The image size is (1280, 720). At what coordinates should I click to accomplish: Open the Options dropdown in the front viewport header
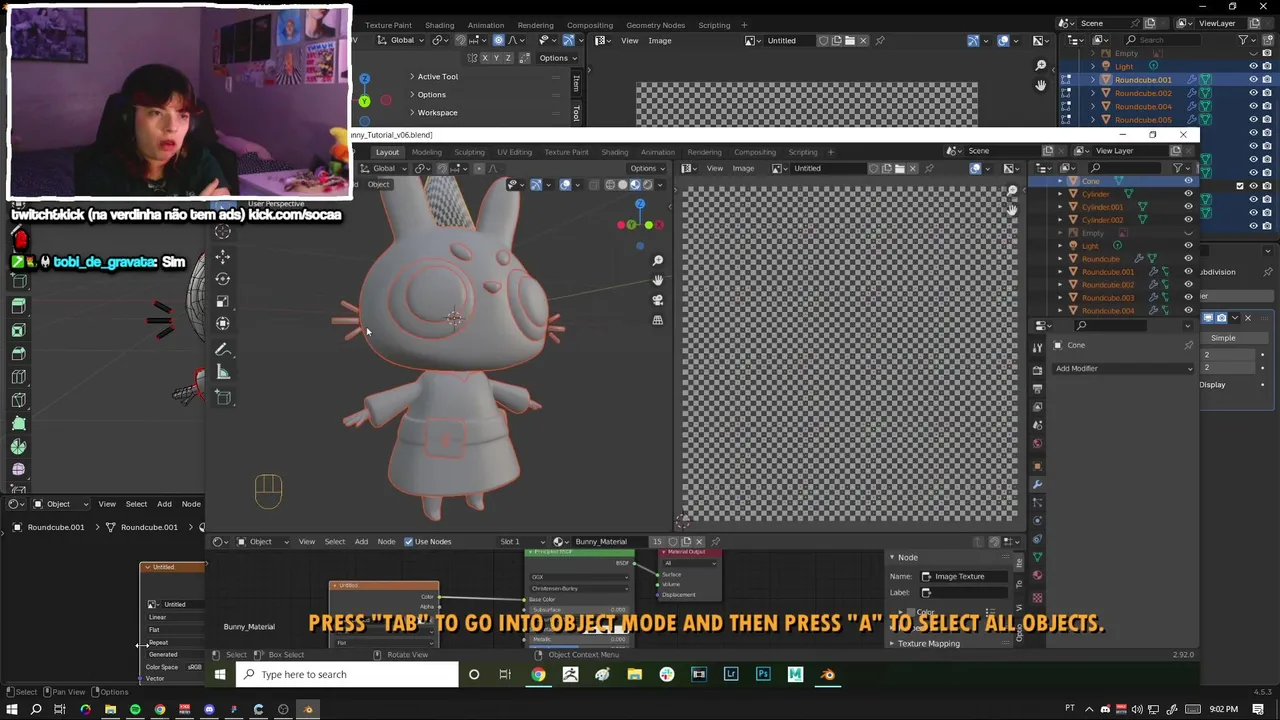pos(648,168)
